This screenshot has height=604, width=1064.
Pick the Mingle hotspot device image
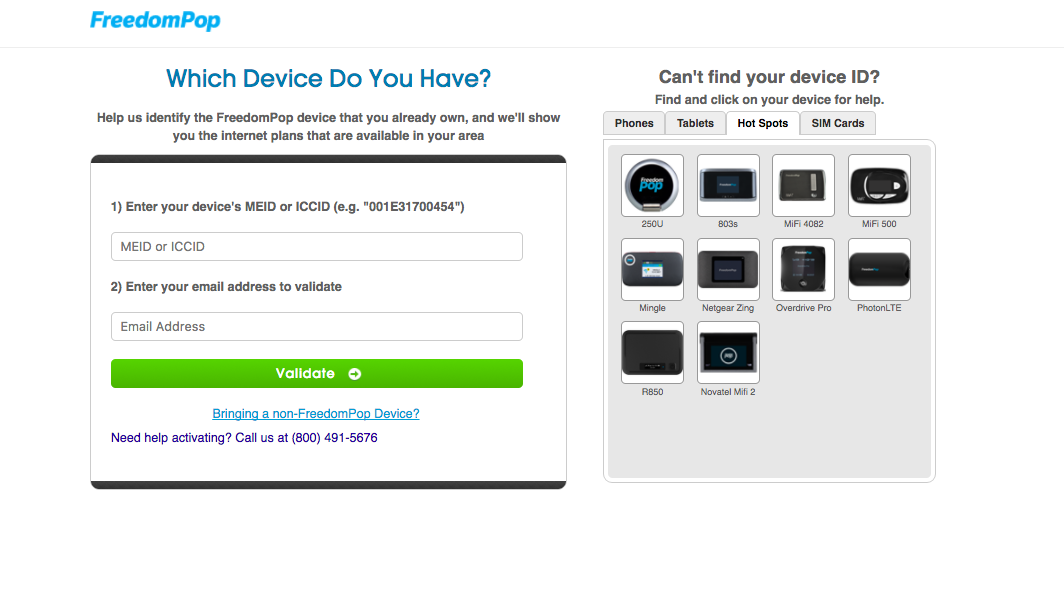652,269
